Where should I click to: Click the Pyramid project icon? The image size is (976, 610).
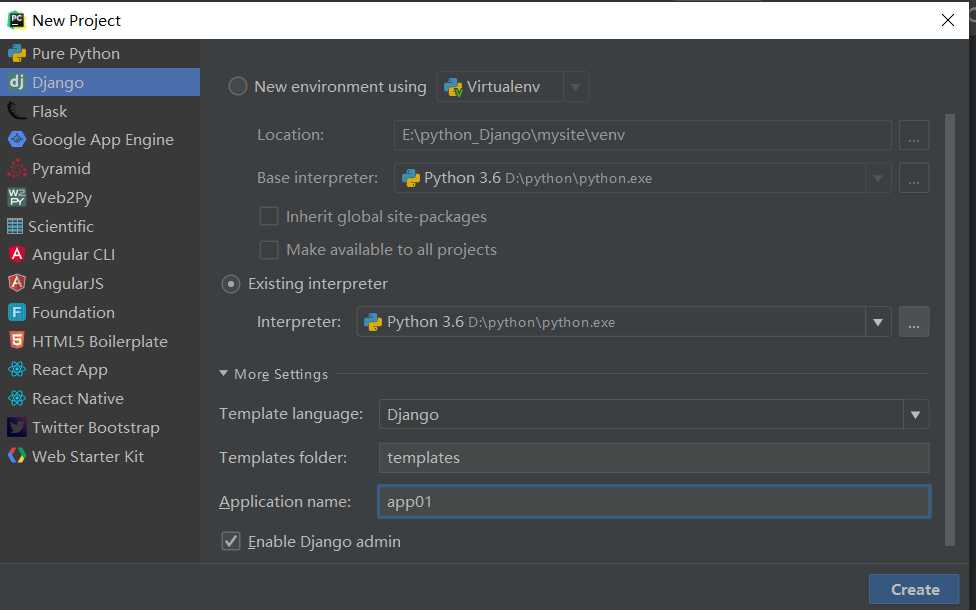17,169
